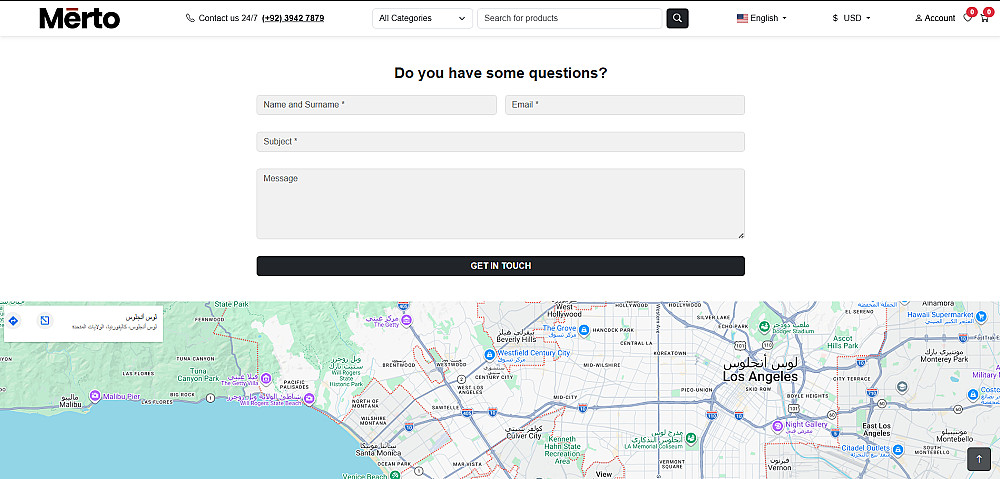This screenshot has height=479, width=1000.
Task: Click the Interstate 405 shield near Sawtelle
Action: click(x=467, y=413)
